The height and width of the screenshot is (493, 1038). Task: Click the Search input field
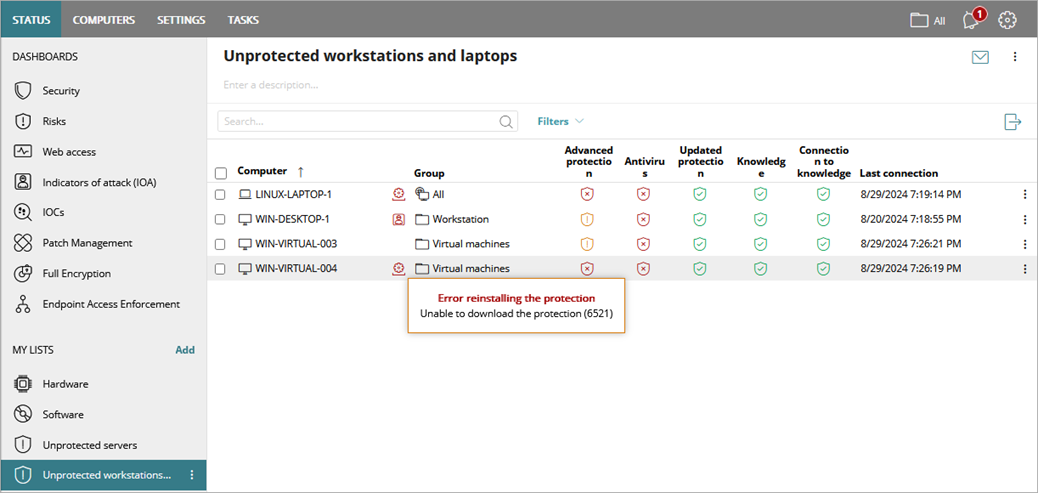[x=355, y=122]
